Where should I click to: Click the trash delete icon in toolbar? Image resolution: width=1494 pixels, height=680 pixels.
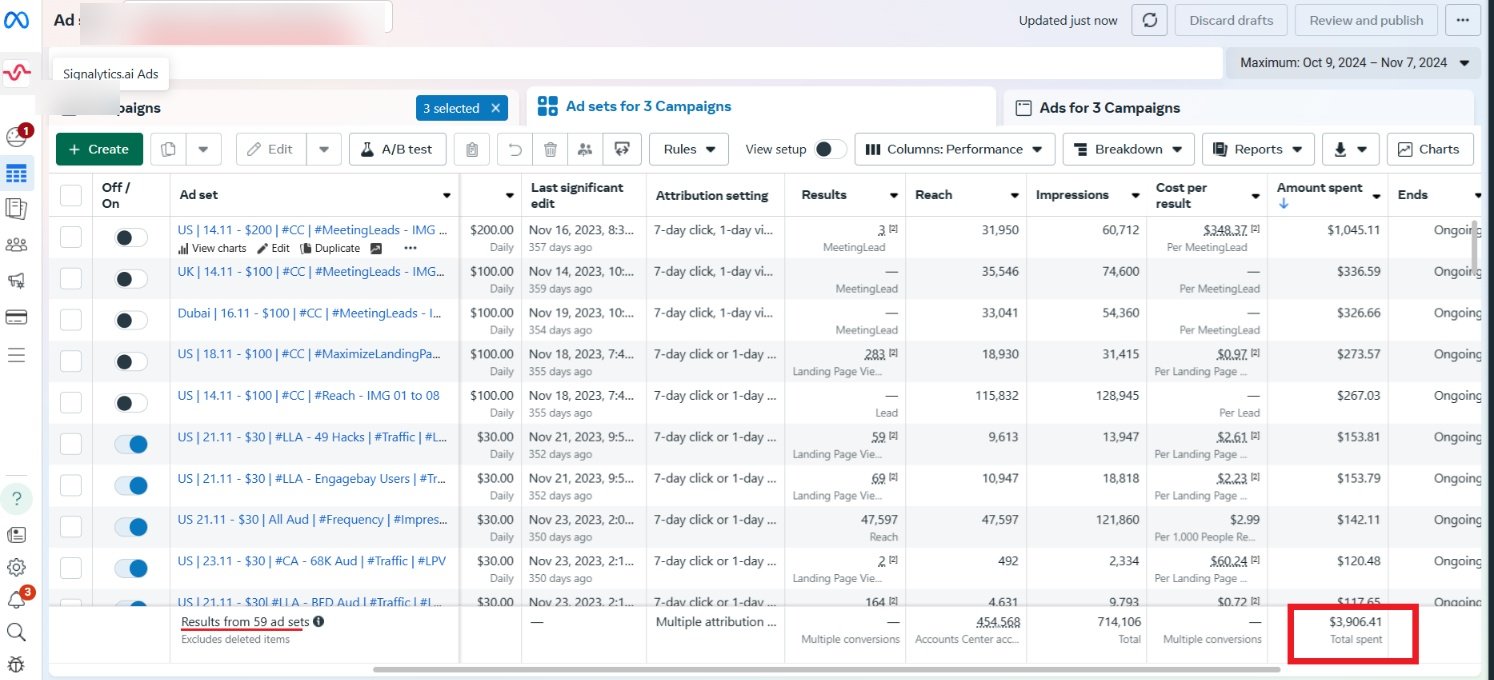point(550,149)
